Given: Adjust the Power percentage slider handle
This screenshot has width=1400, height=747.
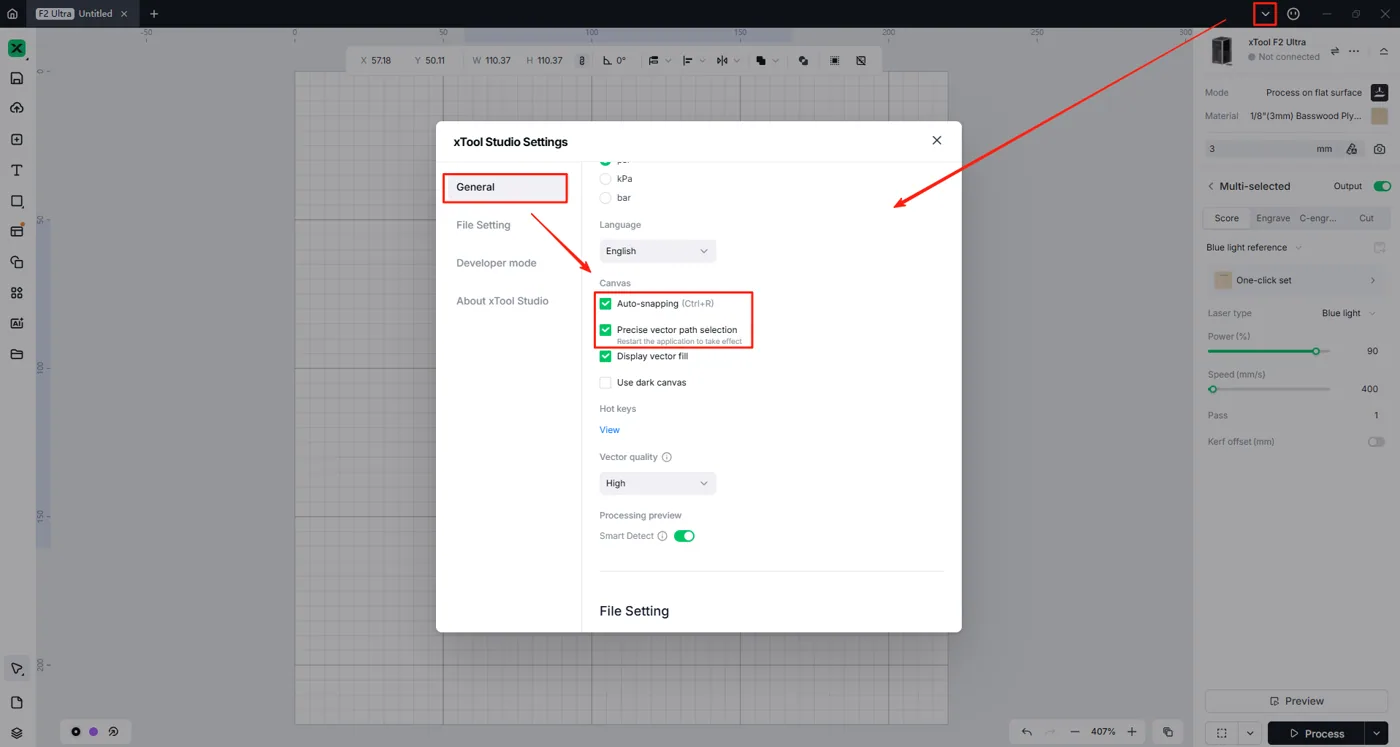Looking at the screenshot, I should 1316,351.
